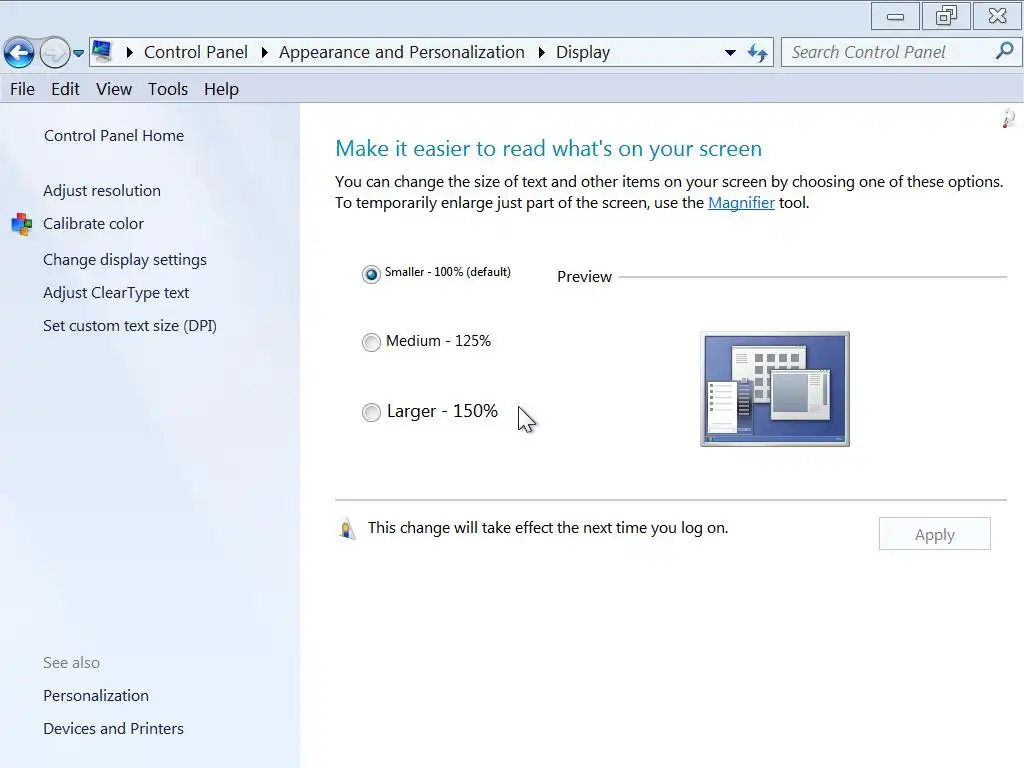Close the Display window
The image size is (1024, 768).
pos(997,16)
